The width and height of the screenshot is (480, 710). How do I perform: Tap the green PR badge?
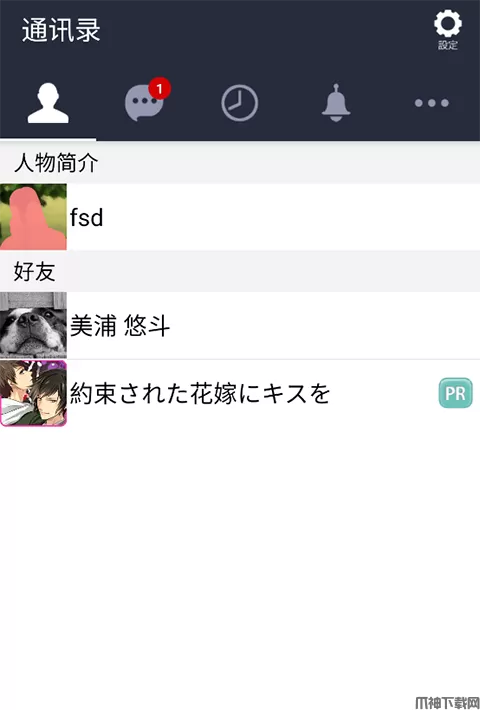pyautogui.click(x=456, y=393)
